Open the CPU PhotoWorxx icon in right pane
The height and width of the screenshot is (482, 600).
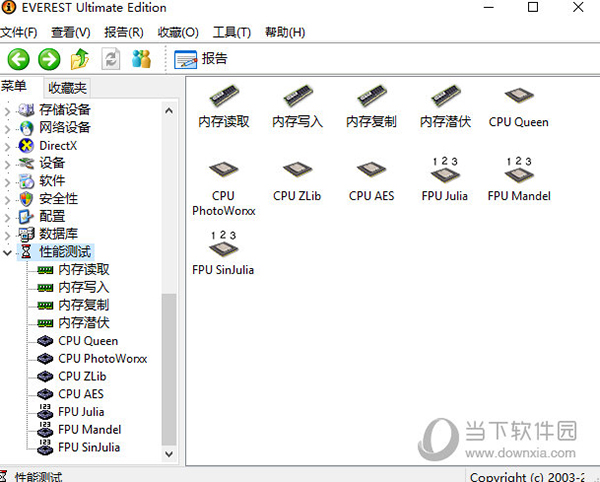pos(223,188)
